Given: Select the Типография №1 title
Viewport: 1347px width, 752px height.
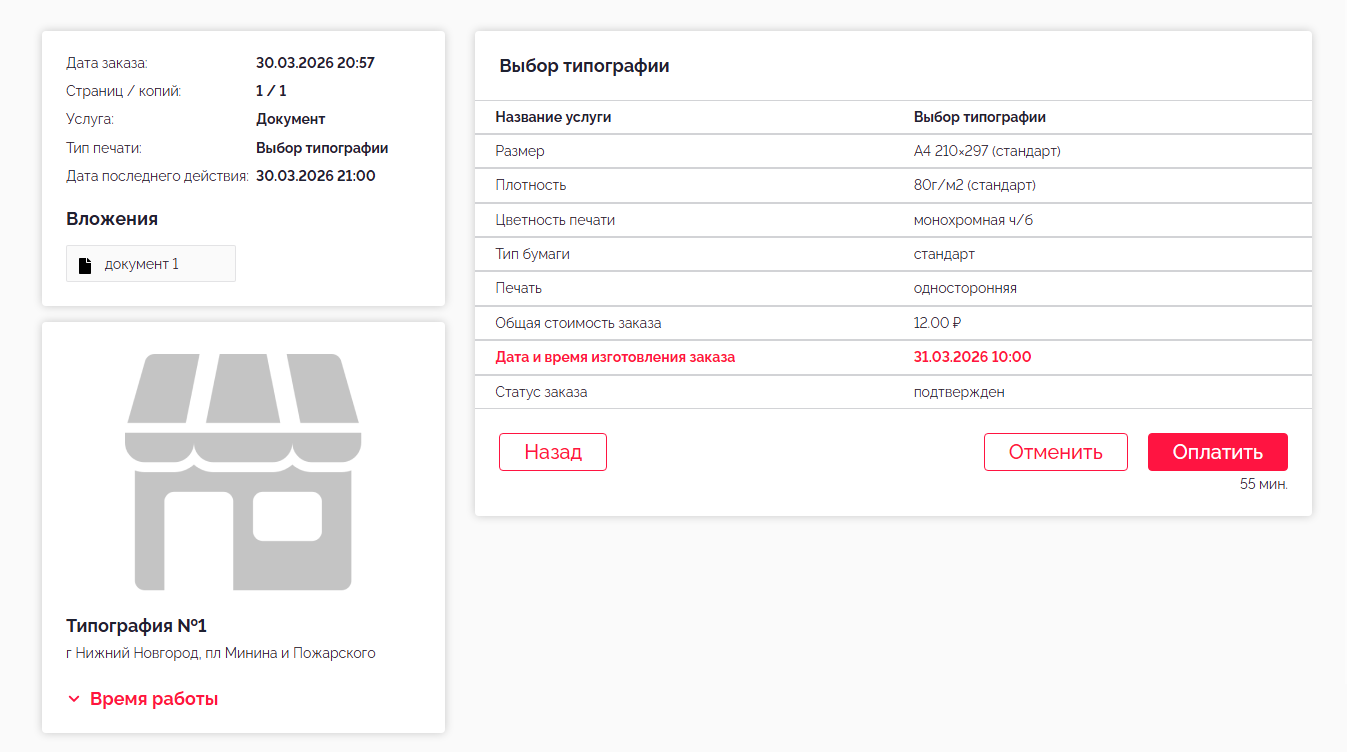Looking at the screenshot, I should 136,626.
